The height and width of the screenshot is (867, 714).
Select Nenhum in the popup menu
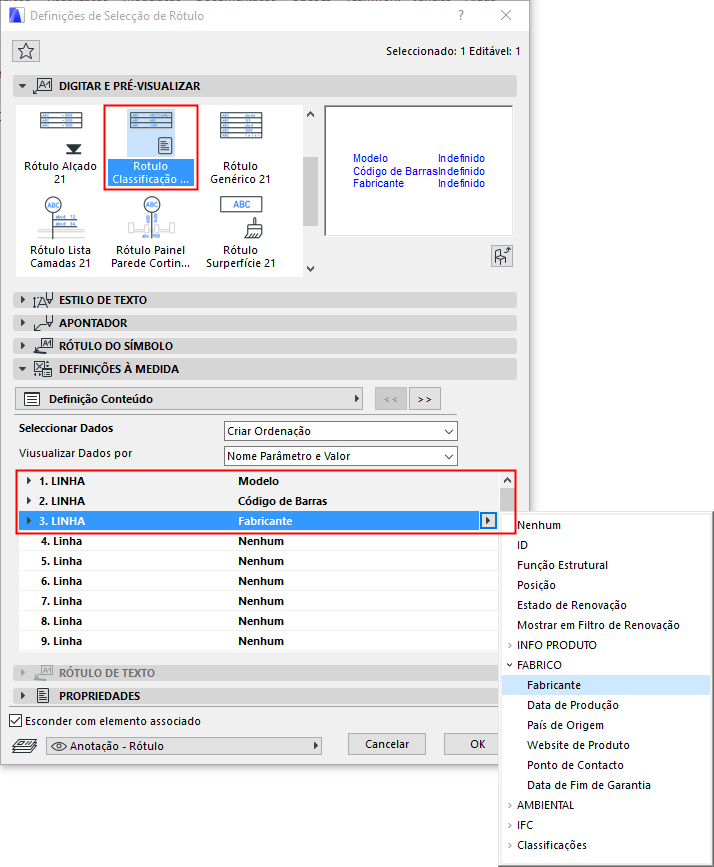[606, 525]
